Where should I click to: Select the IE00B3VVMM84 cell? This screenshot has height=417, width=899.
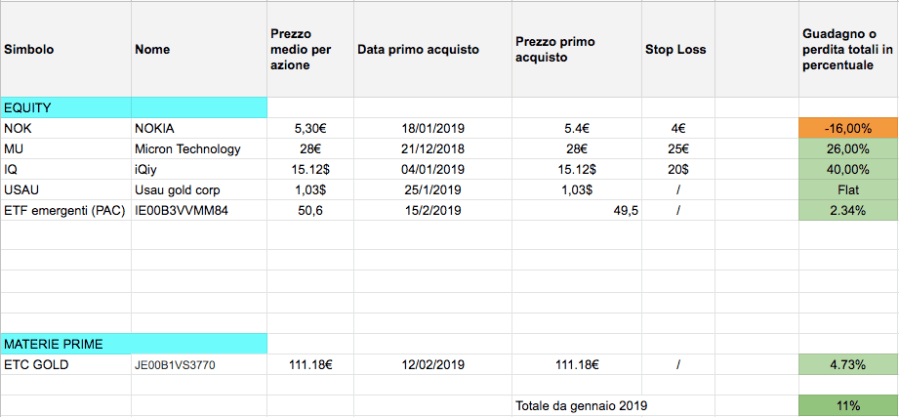coord(187,209)
